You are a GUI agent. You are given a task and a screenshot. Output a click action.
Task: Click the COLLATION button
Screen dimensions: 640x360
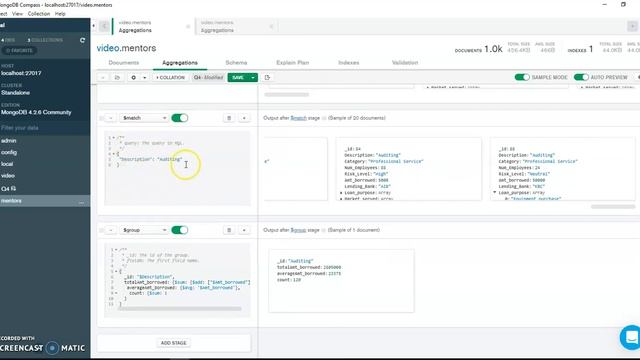(x=170, y=77)
